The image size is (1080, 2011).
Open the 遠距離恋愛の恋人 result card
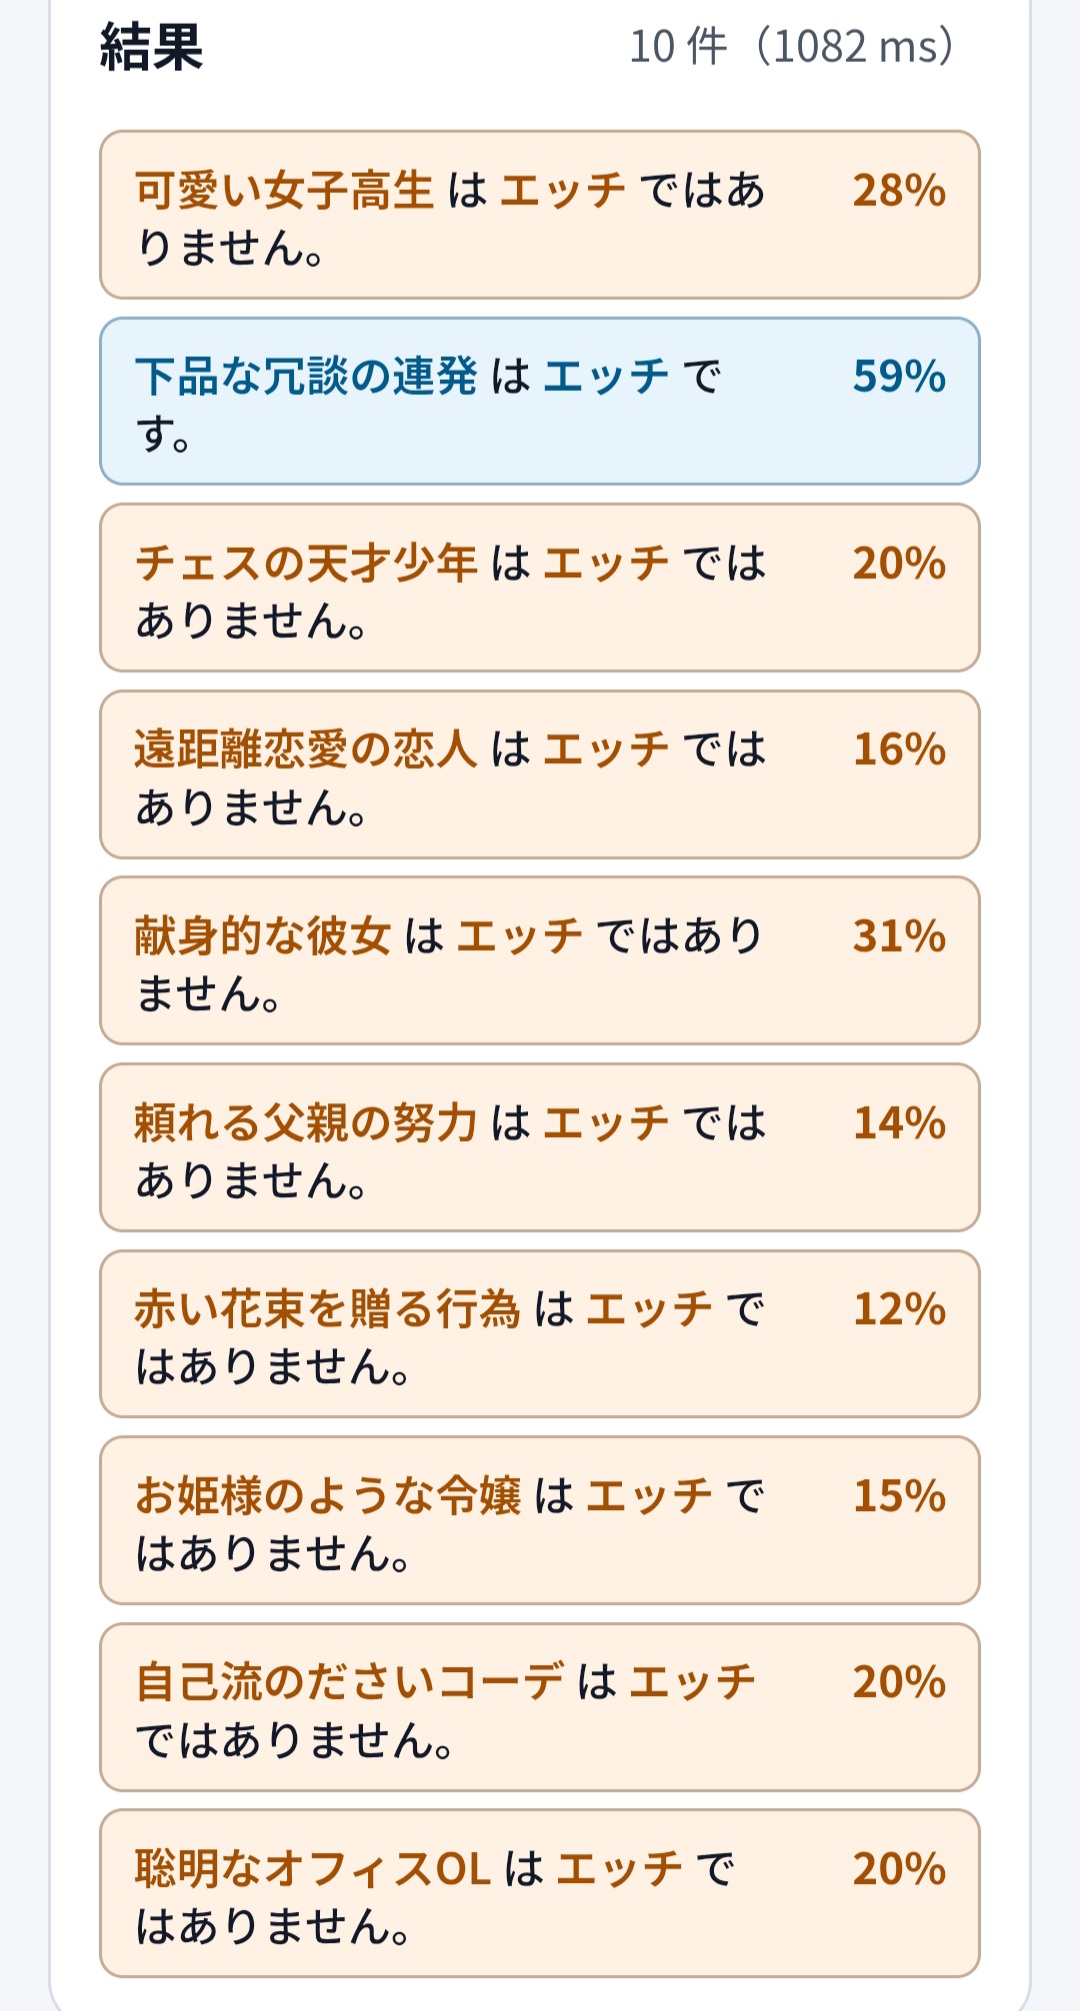pyautogui.click(x=540, y=774)
